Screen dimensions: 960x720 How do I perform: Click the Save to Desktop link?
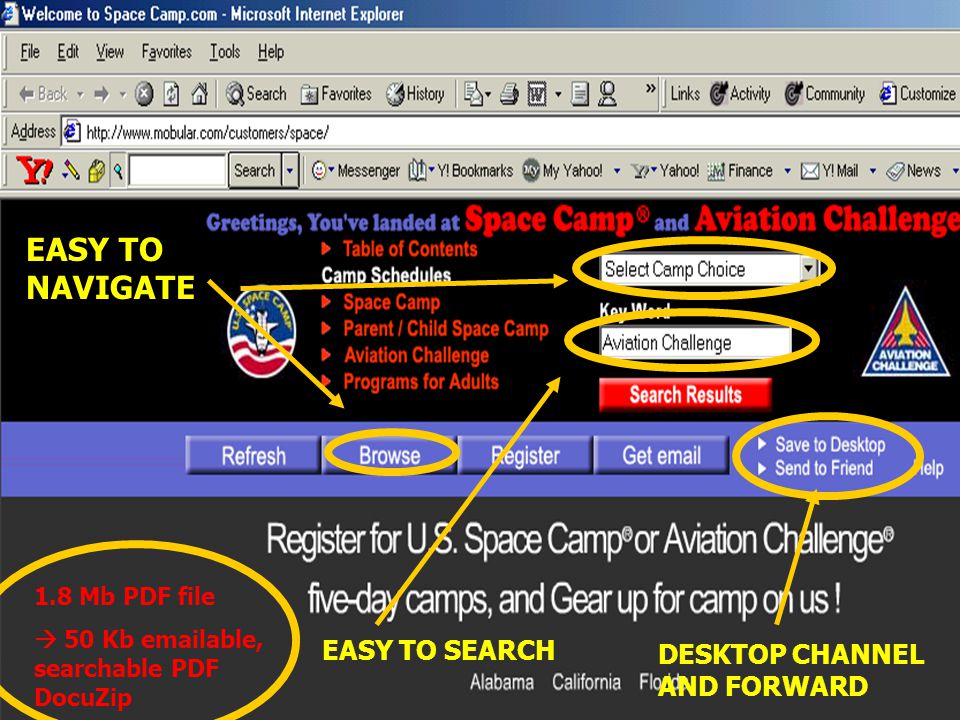pyautogui.click(x=830, y=444)
